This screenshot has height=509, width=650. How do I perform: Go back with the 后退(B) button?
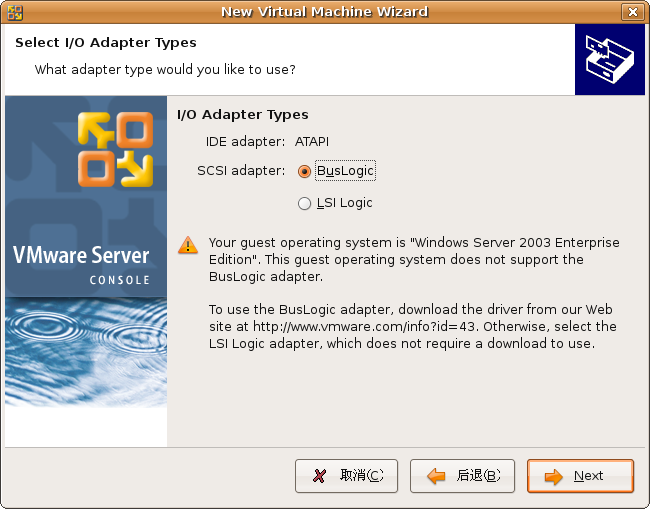click(x=462, y=476)
